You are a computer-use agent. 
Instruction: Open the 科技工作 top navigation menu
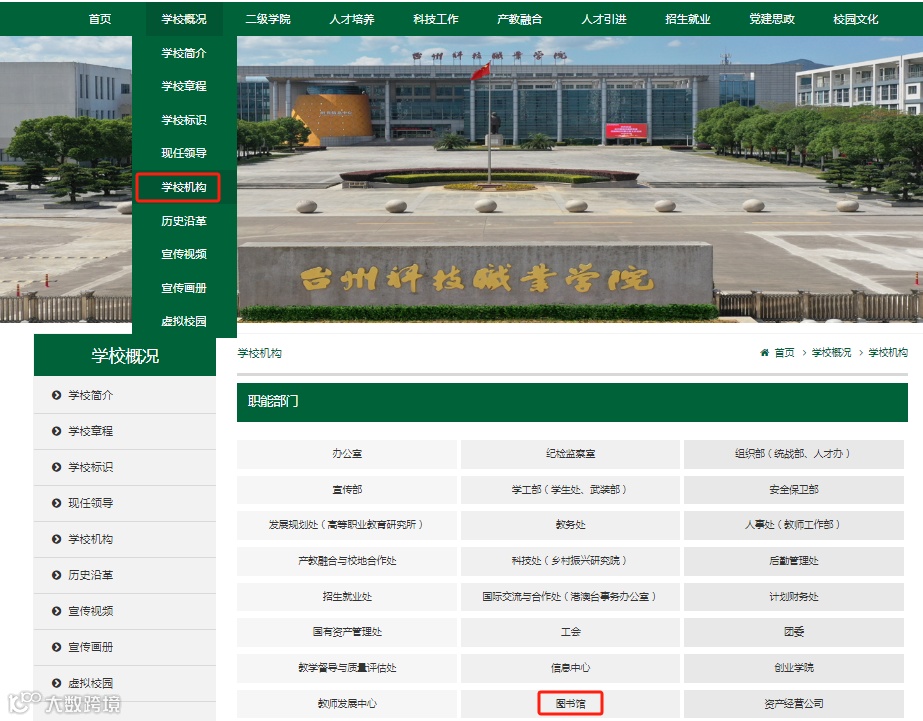(x=436, y=19)
